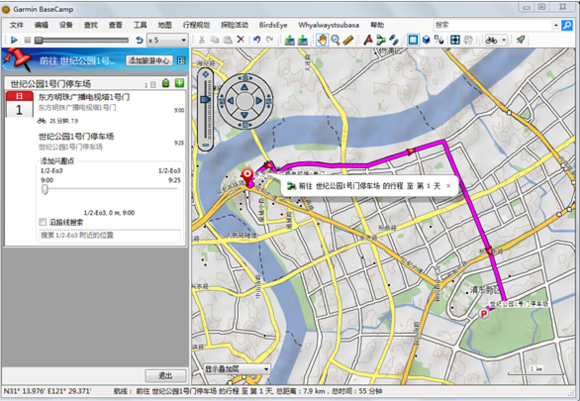
Task: Click the restart playback loop icon
Action: click(x=139, y=40)
